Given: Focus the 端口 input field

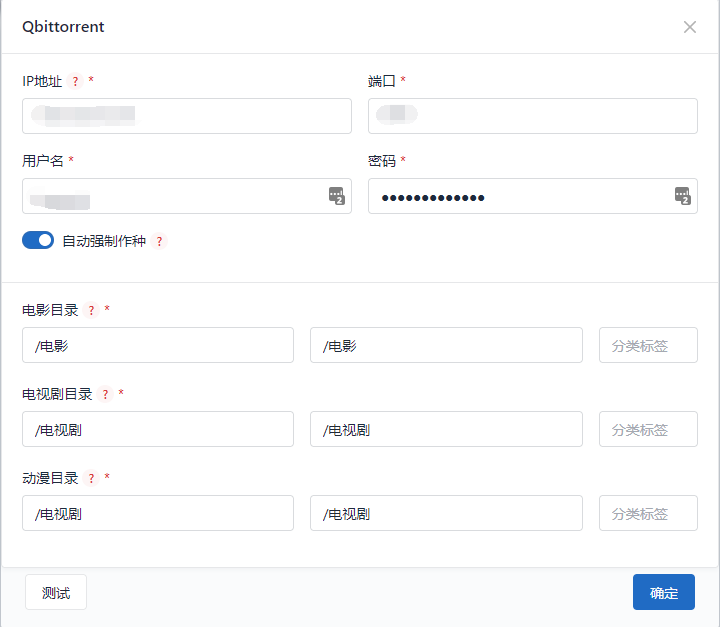Looking at the screenshot, I should [x=533, y=116].
